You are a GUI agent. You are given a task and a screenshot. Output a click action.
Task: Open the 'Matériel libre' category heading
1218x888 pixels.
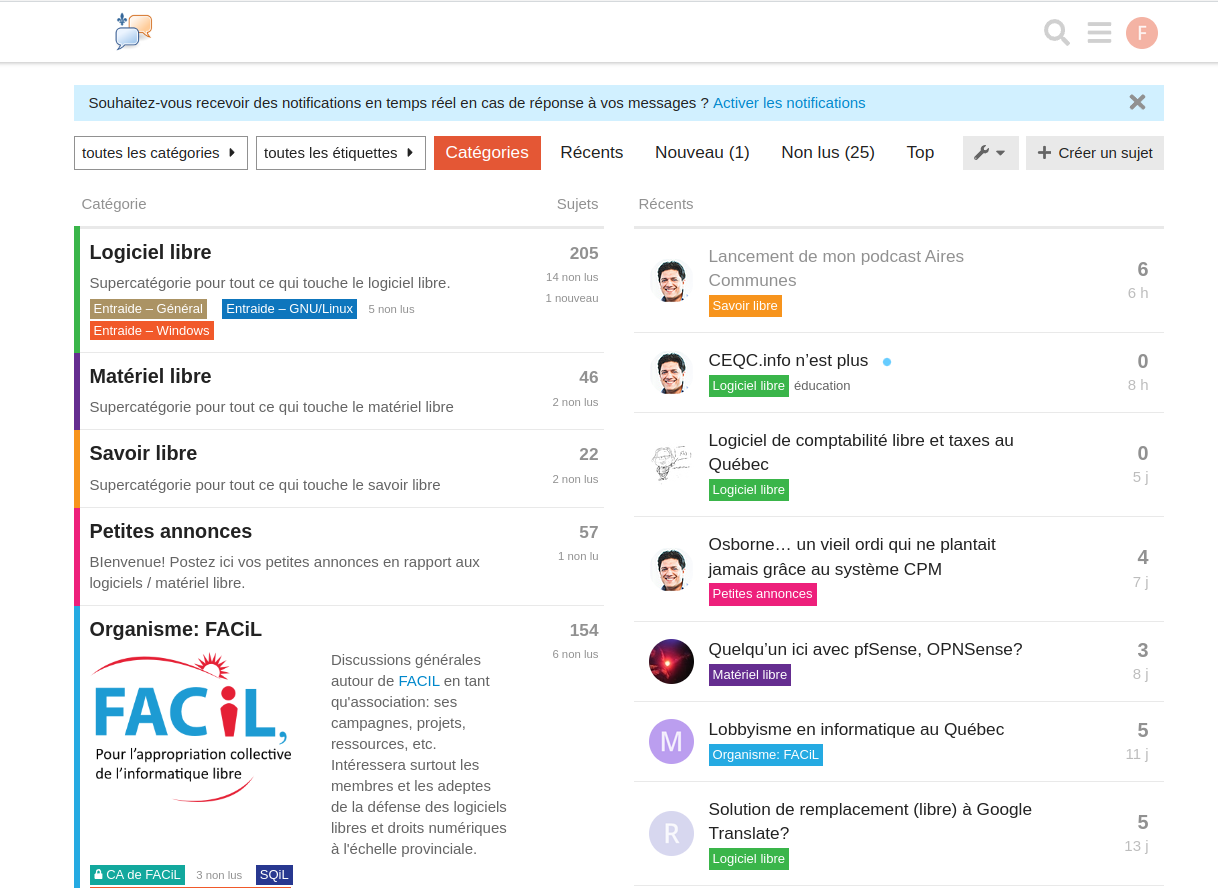151,376
